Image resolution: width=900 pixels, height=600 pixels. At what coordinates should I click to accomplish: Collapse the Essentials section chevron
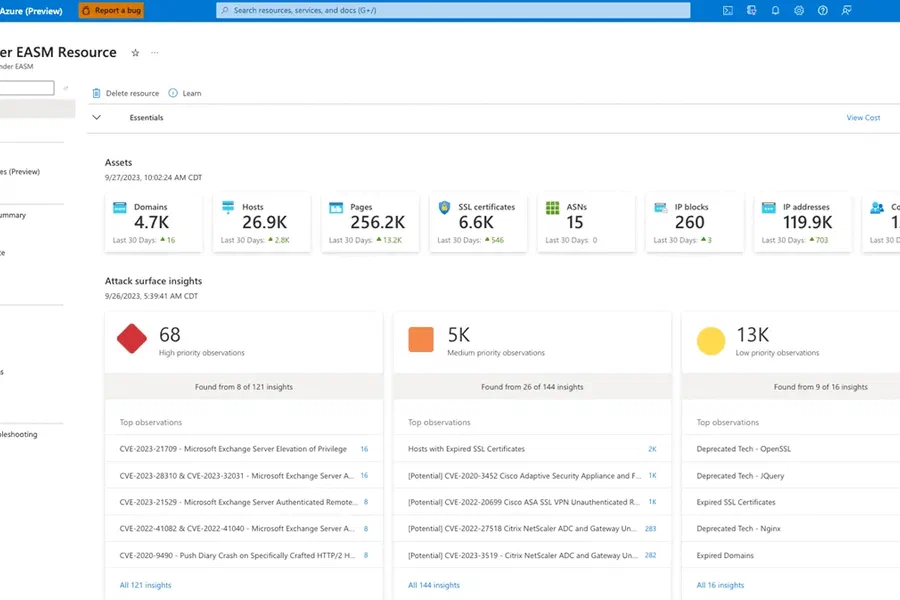tap(96, 118)
